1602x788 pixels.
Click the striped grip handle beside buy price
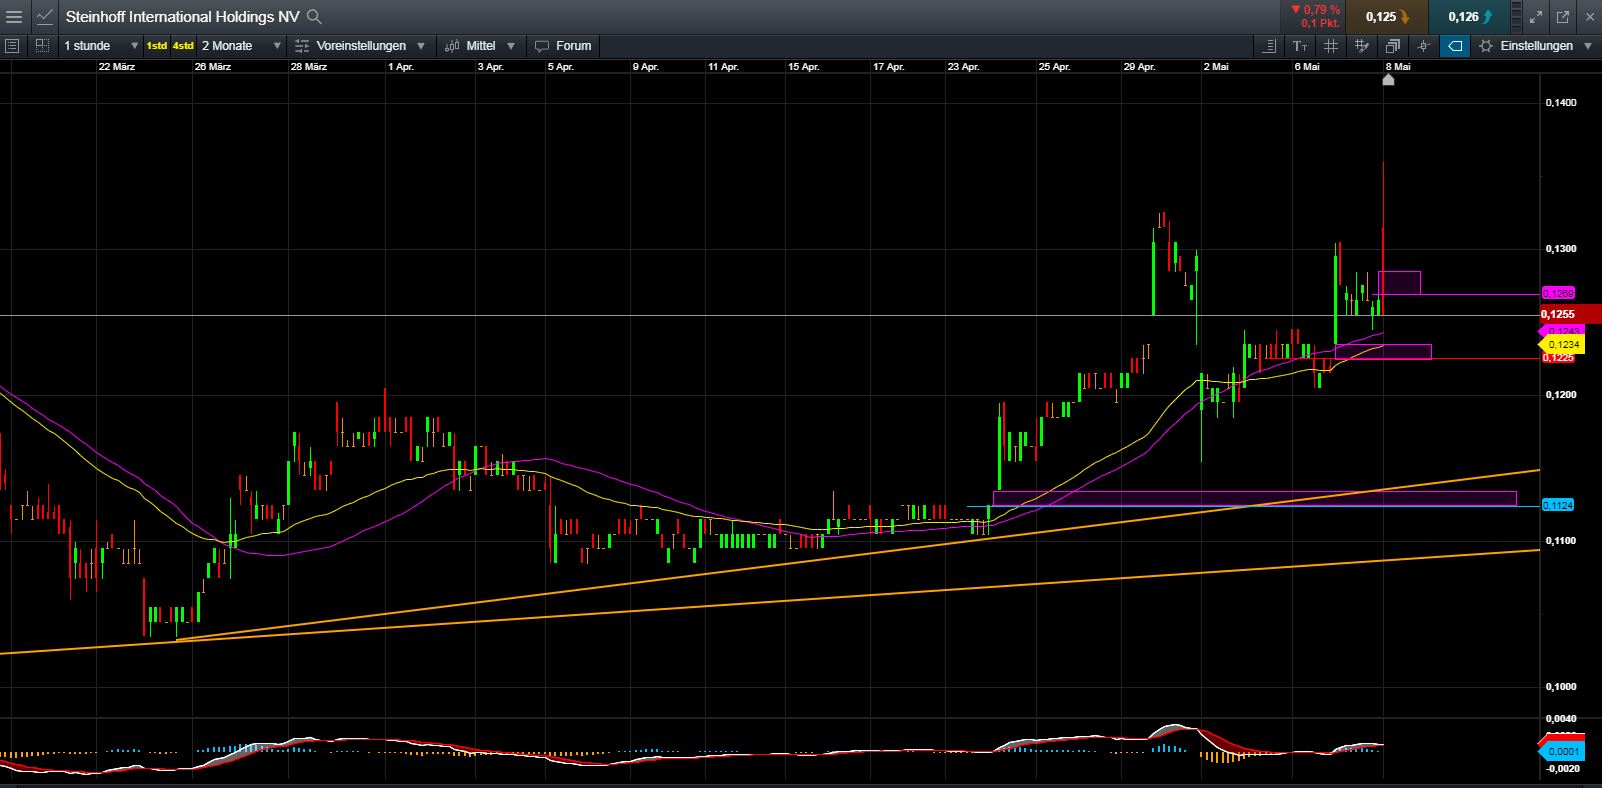pyautogui.click(x=1516, y=16)
